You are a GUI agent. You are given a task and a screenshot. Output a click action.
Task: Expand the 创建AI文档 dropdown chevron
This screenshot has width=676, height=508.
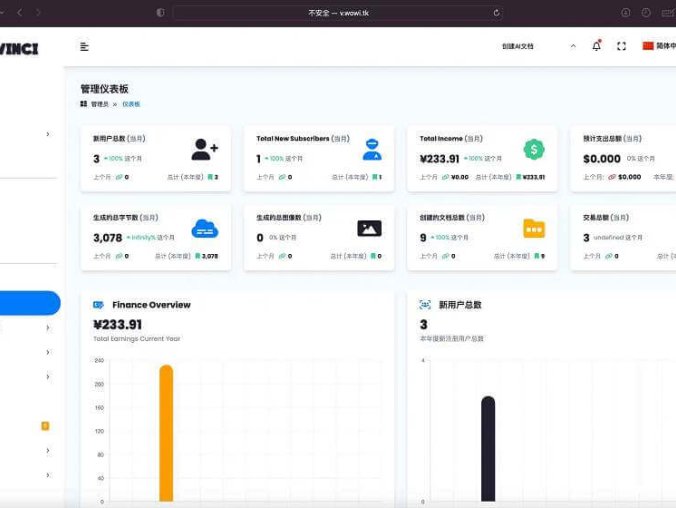point(573,46)
